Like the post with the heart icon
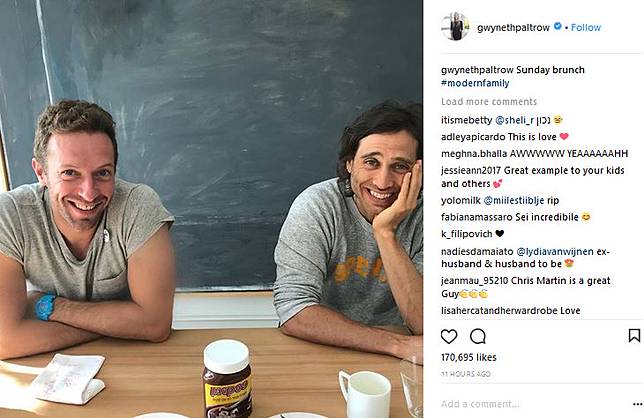The width and height of the screenshot is (644, 418). [x=449, y=336]
